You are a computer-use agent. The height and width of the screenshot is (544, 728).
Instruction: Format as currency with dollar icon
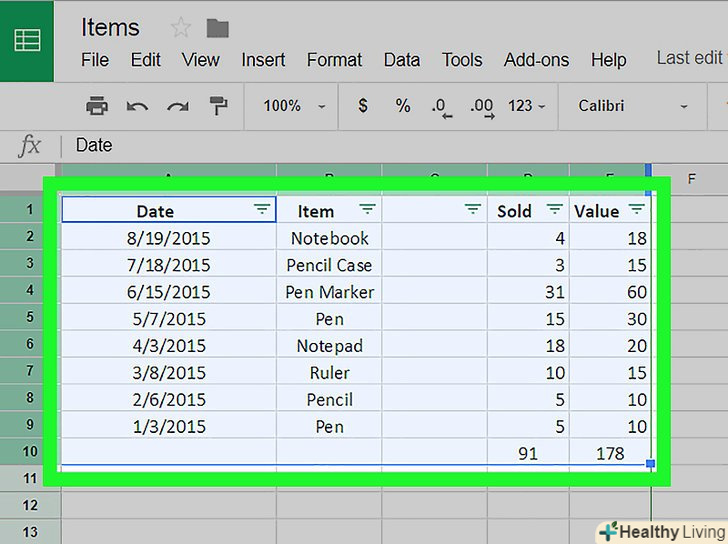click(363, 106)
